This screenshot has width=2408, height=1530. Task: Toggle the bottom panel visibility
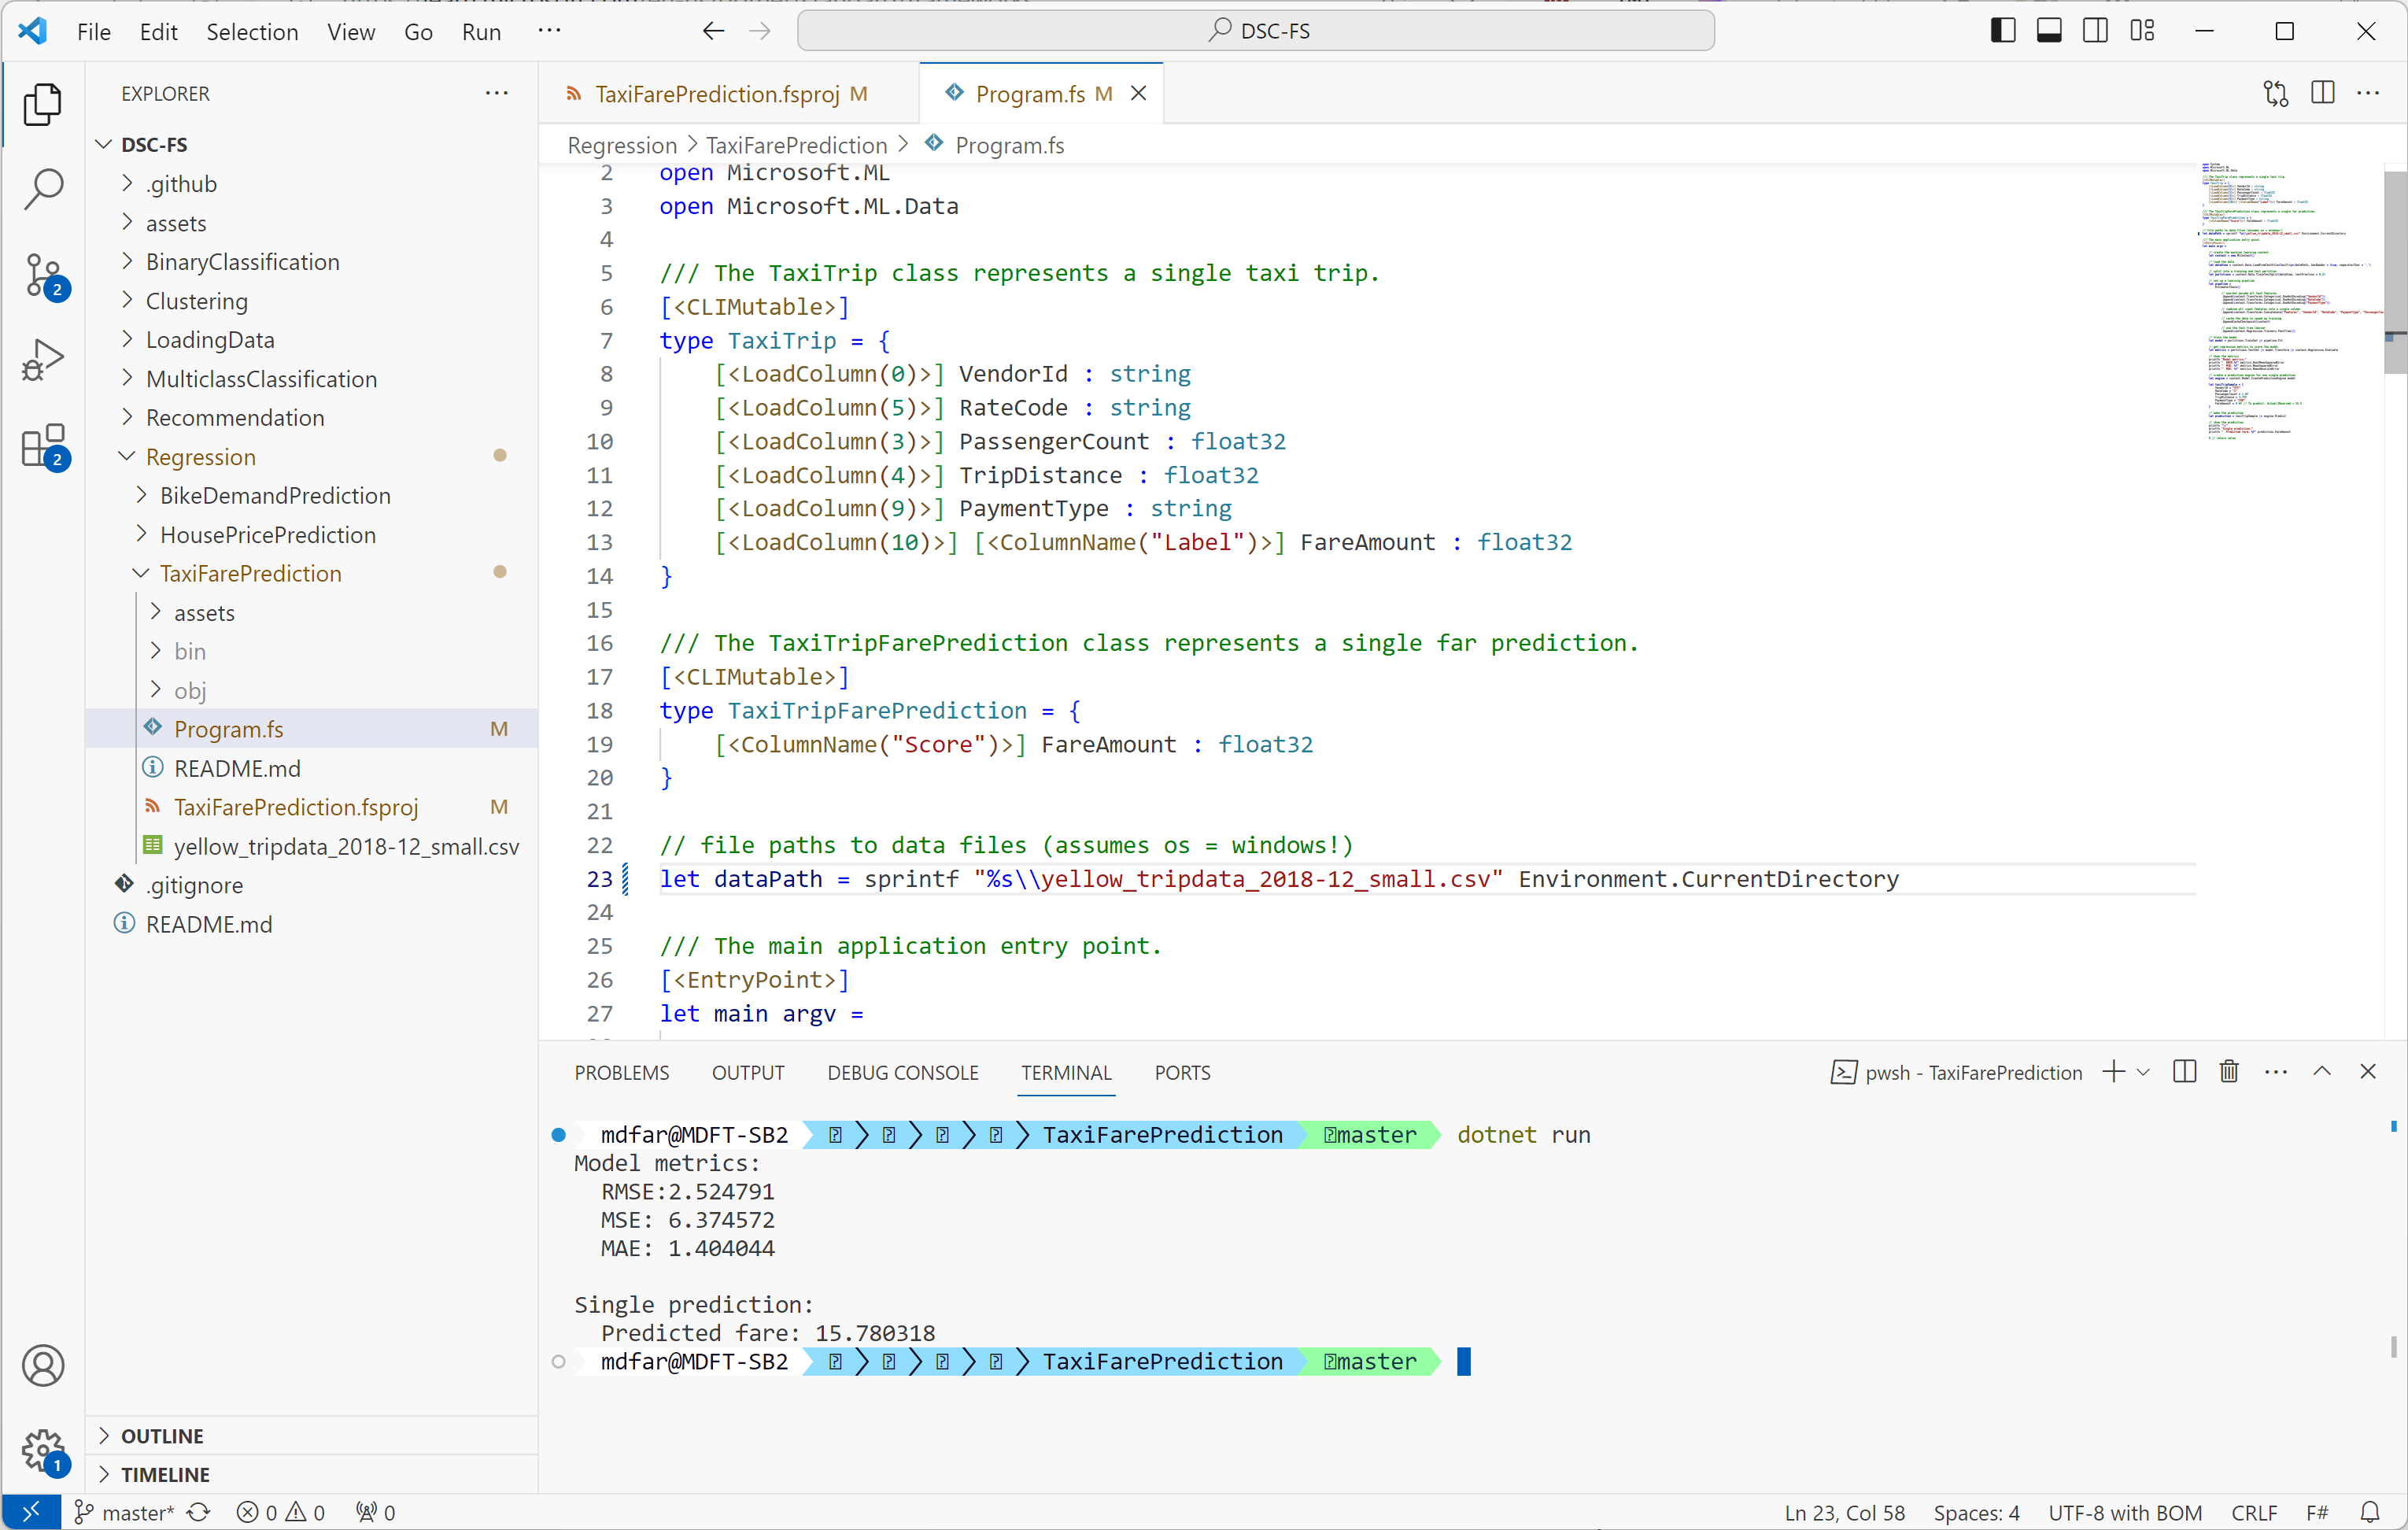coord(2049,31)
